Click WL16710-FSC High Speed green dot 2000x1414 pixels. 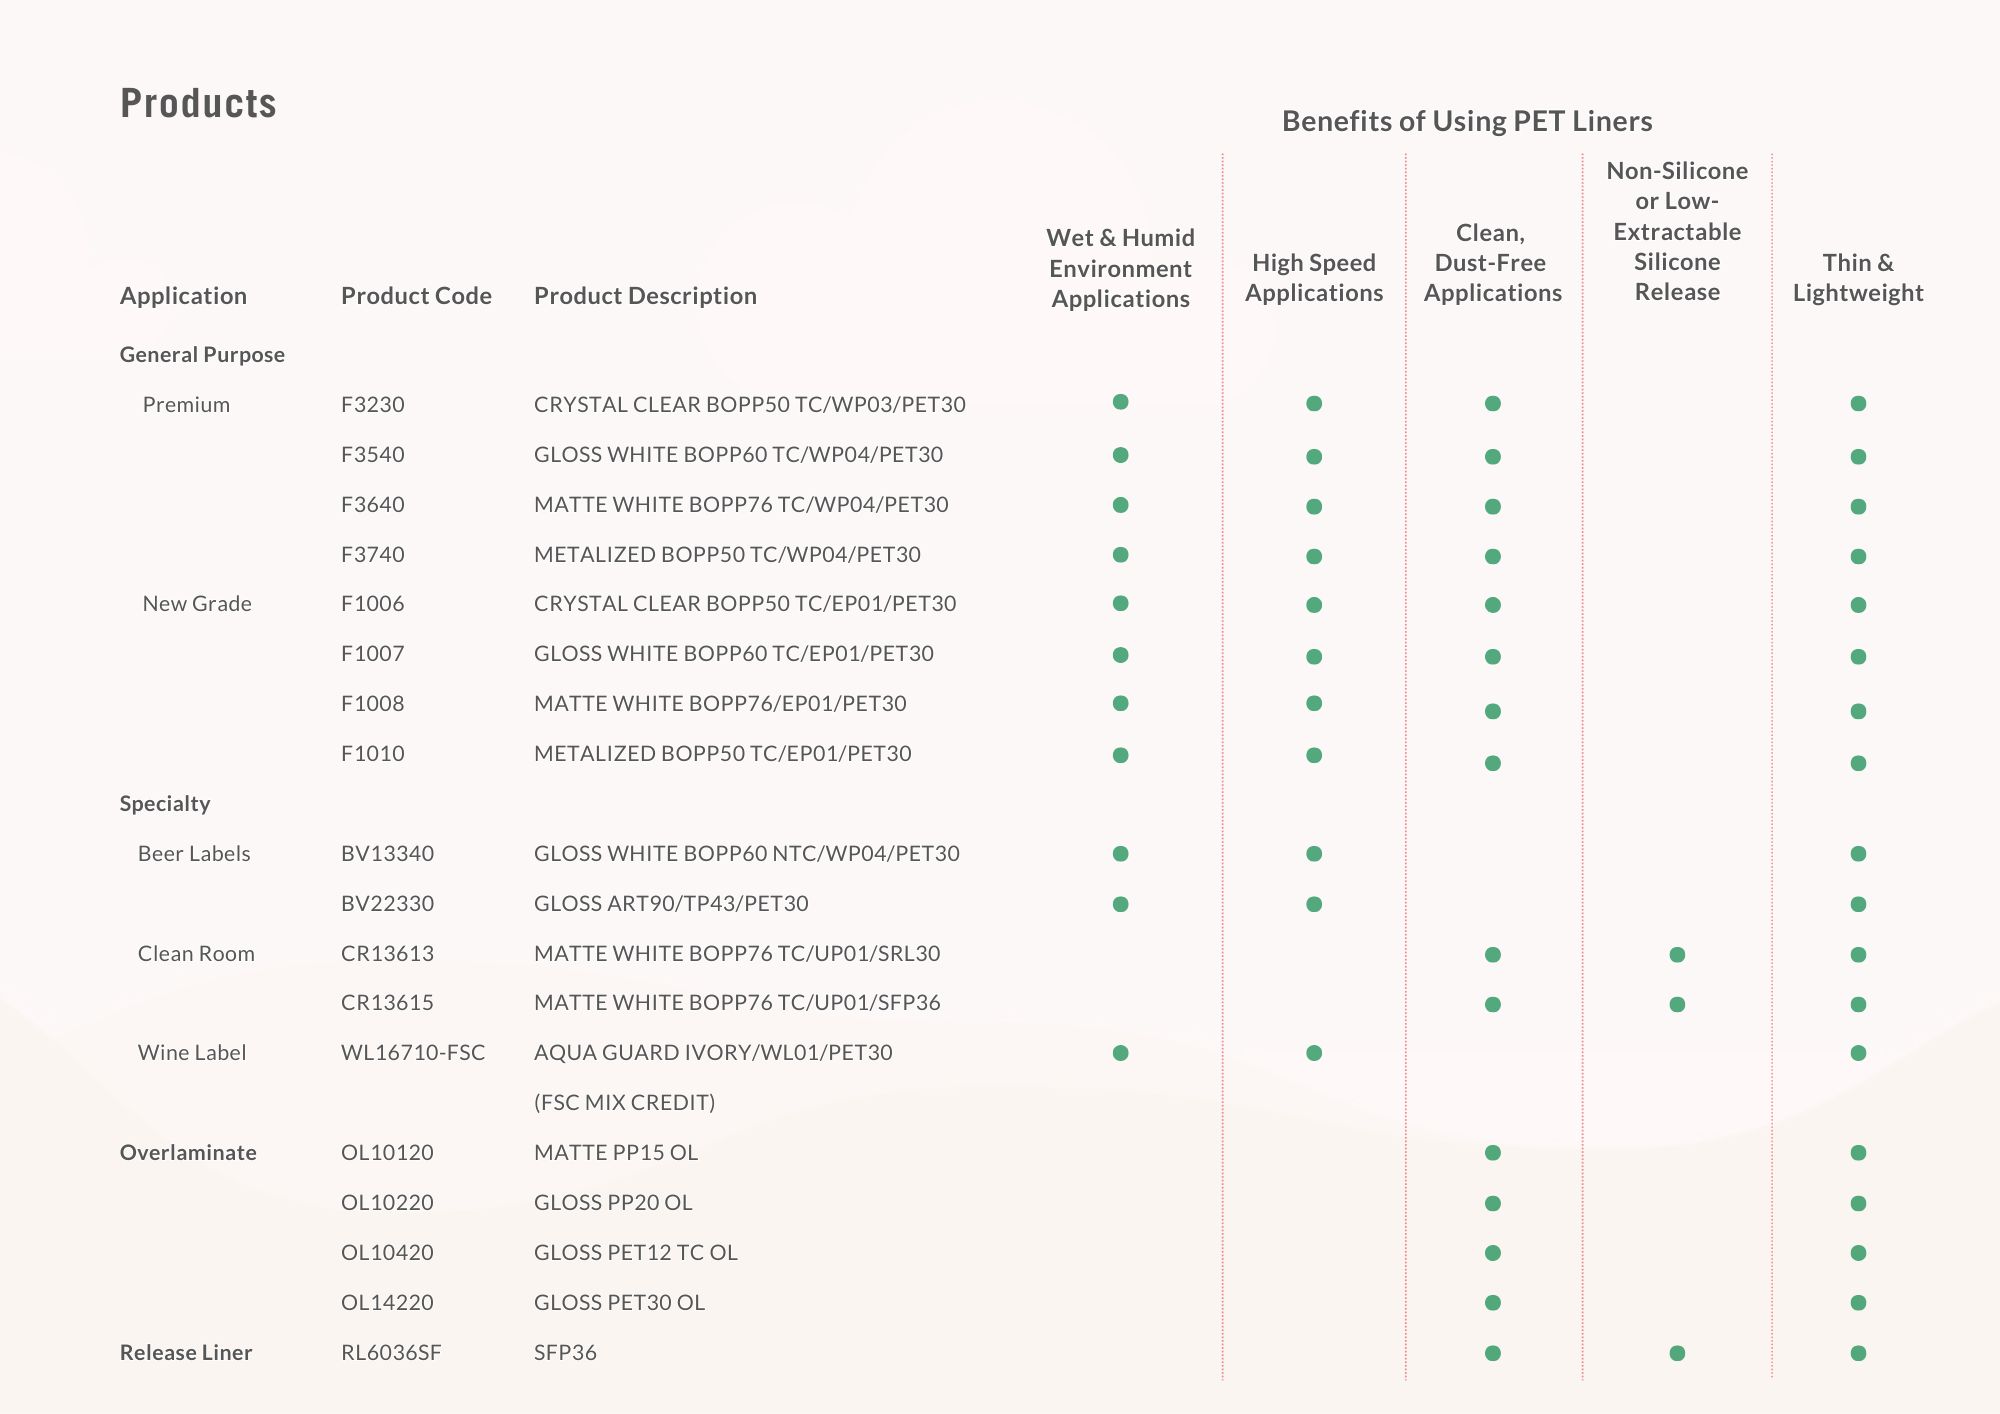coord(1314,1053)
